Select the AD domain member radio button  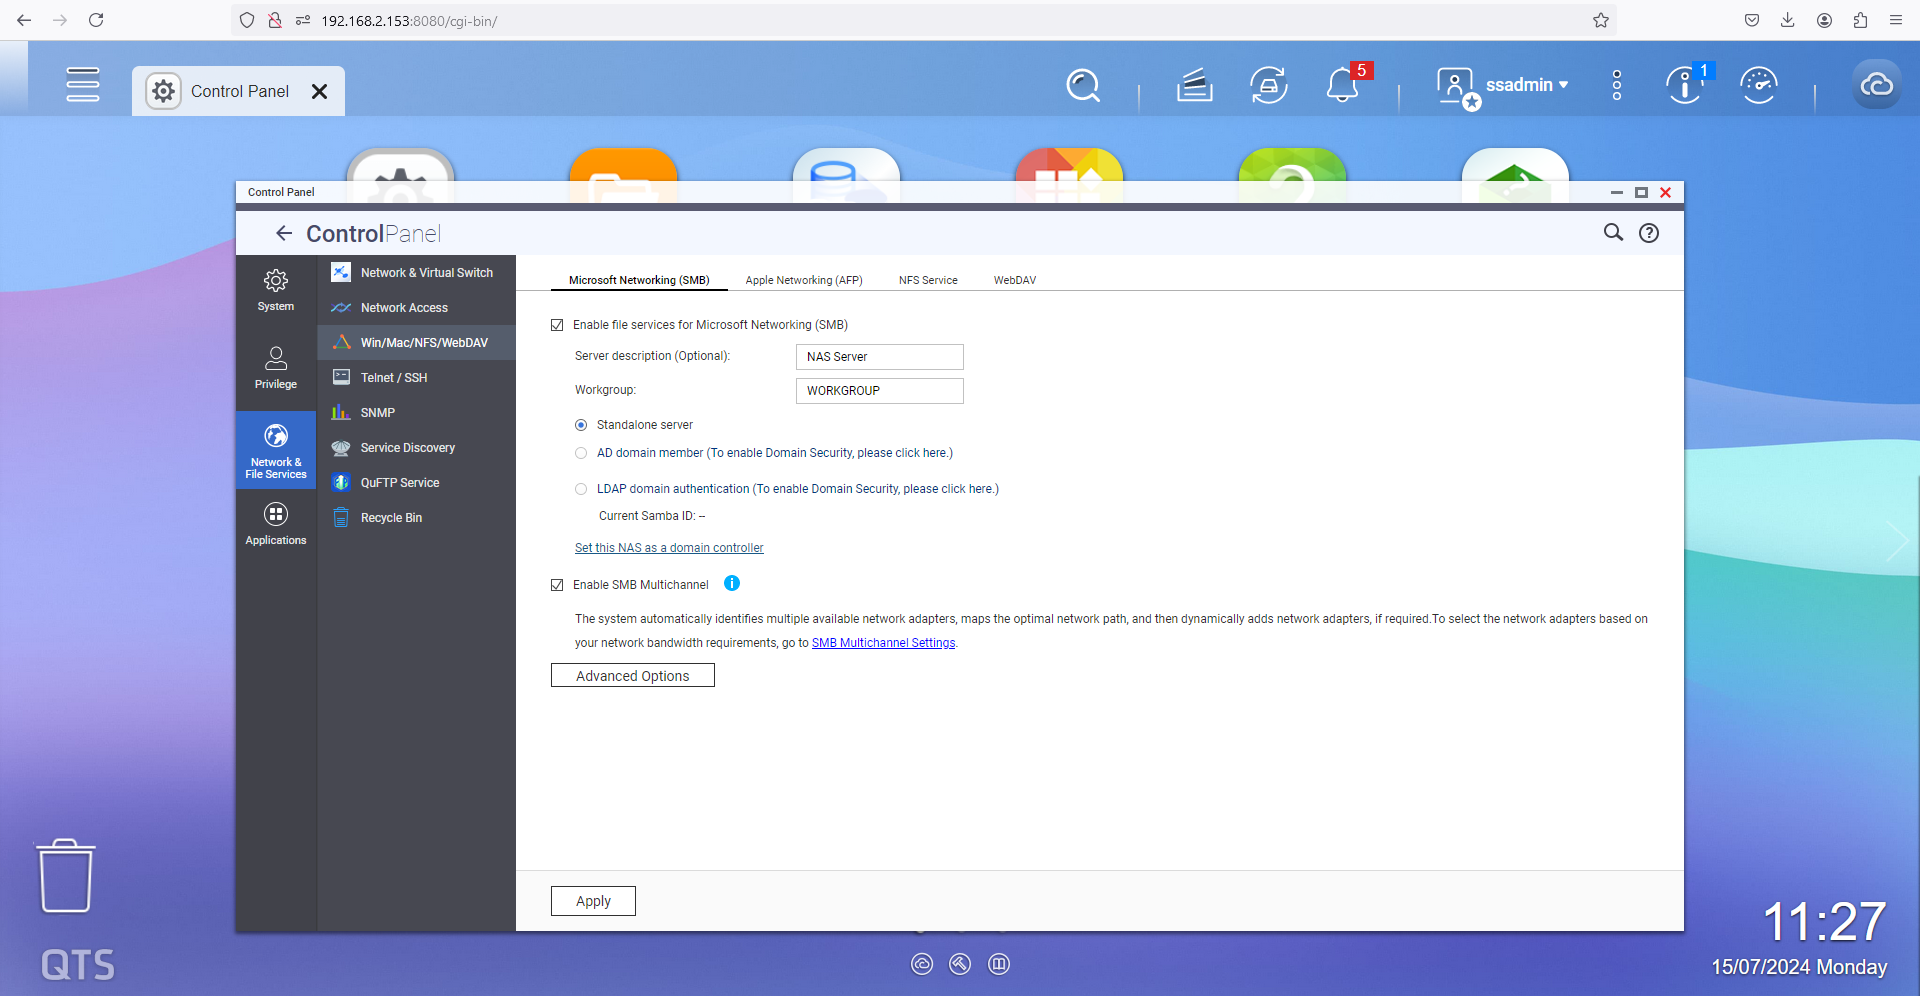pos(581,453)
